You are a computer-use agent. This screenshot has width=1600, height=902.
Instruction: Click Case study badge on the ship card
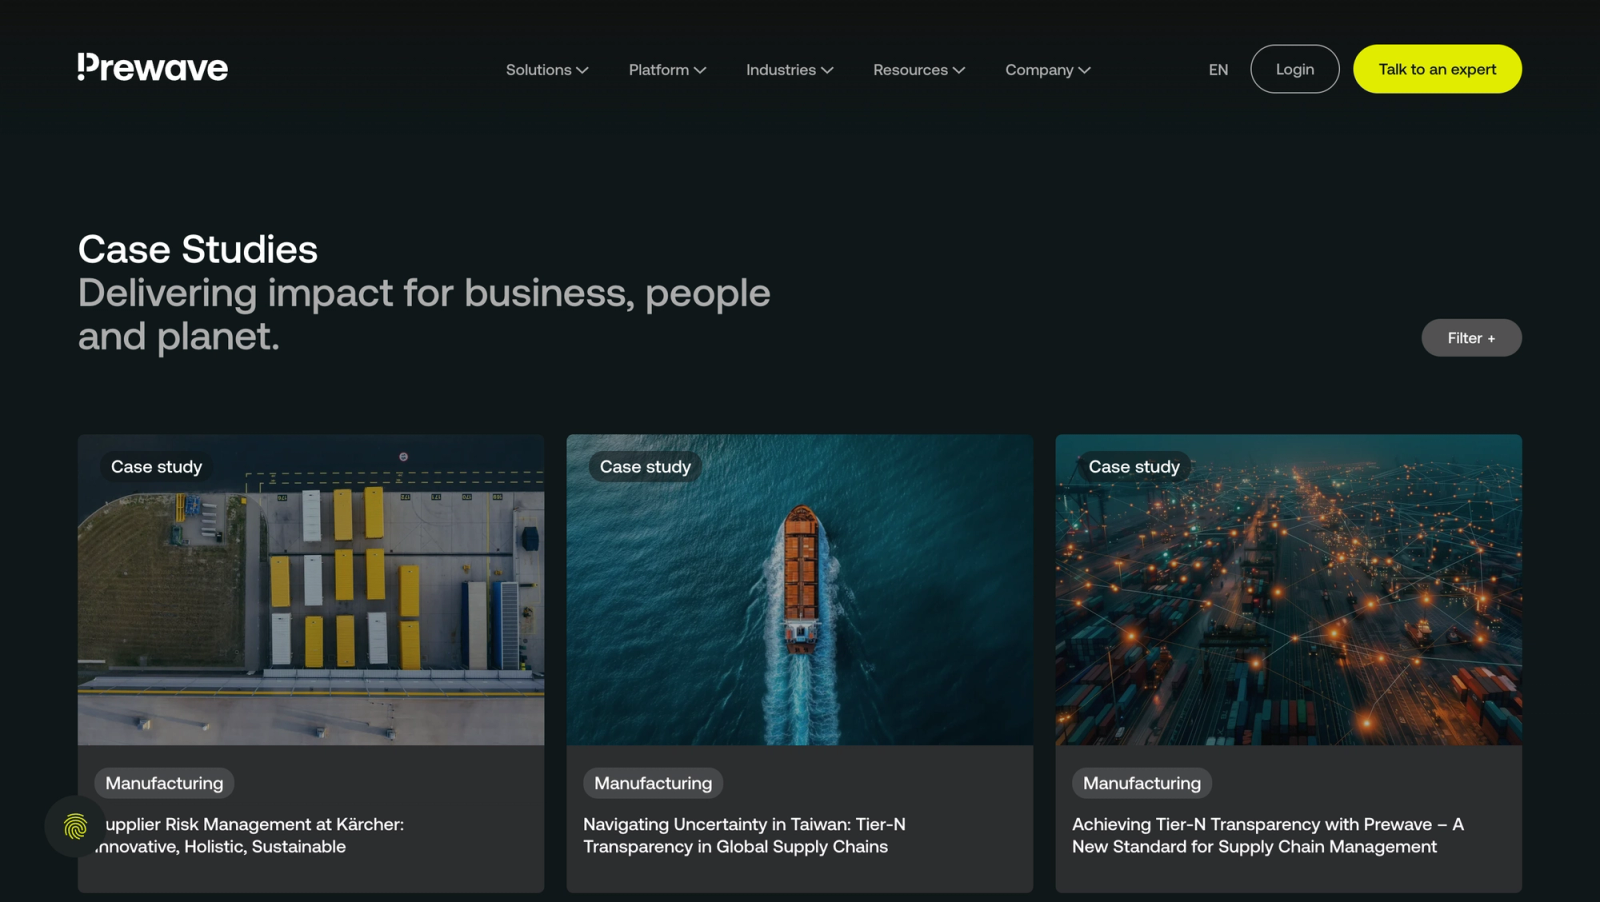tap(645, 467)
